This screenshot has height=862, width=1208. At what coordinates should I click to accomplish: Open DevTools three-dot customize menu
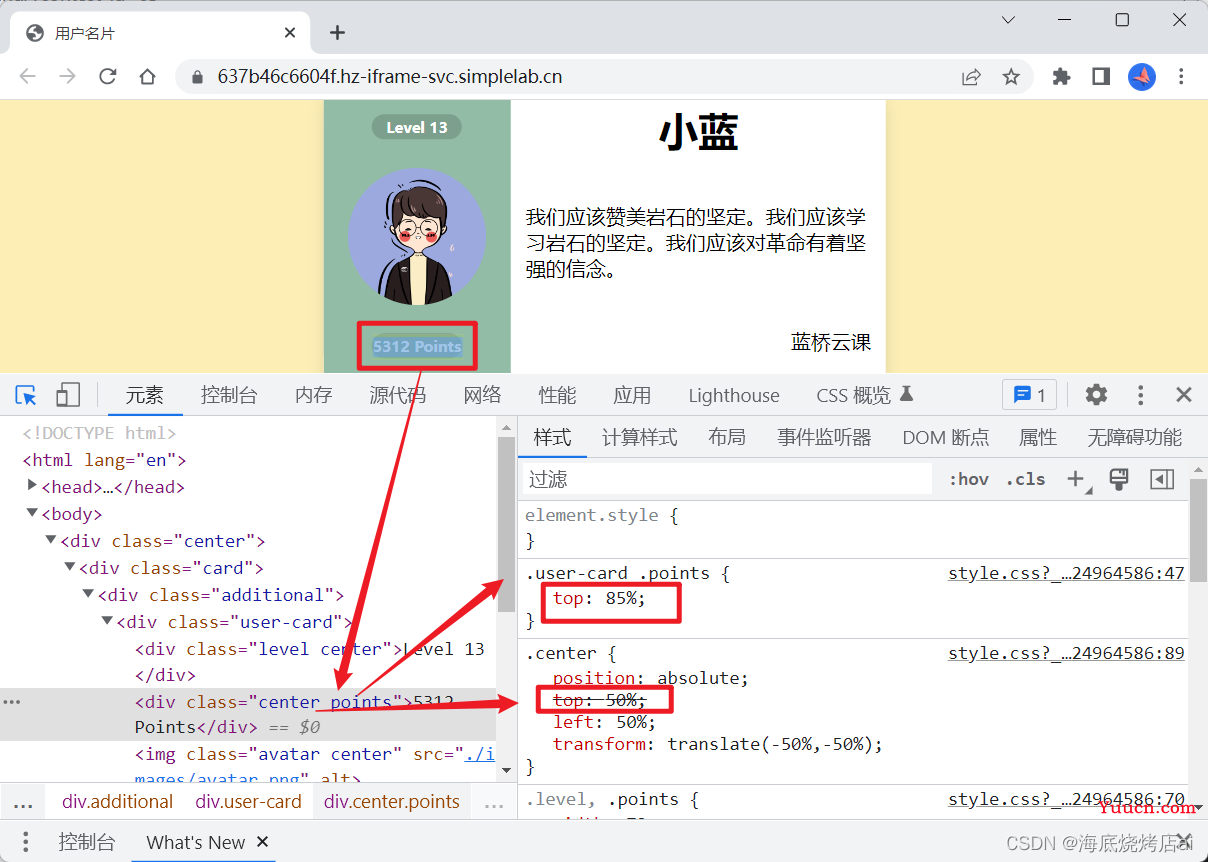[1140, 395]
